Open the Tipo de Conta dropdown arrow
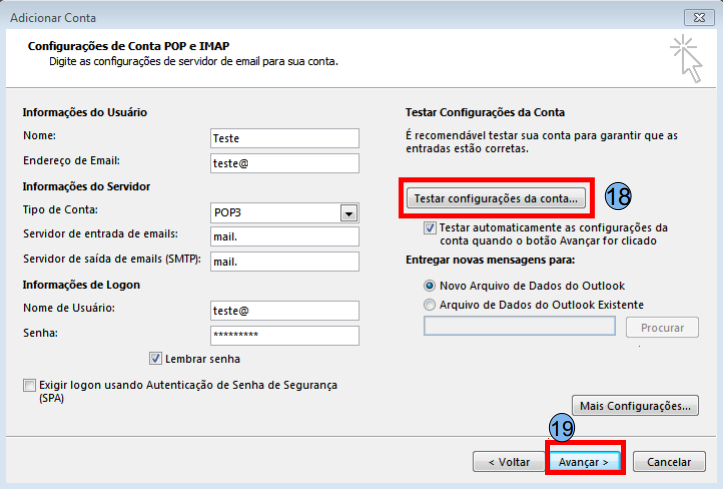The image size is (723, 489). coord(349,213)
